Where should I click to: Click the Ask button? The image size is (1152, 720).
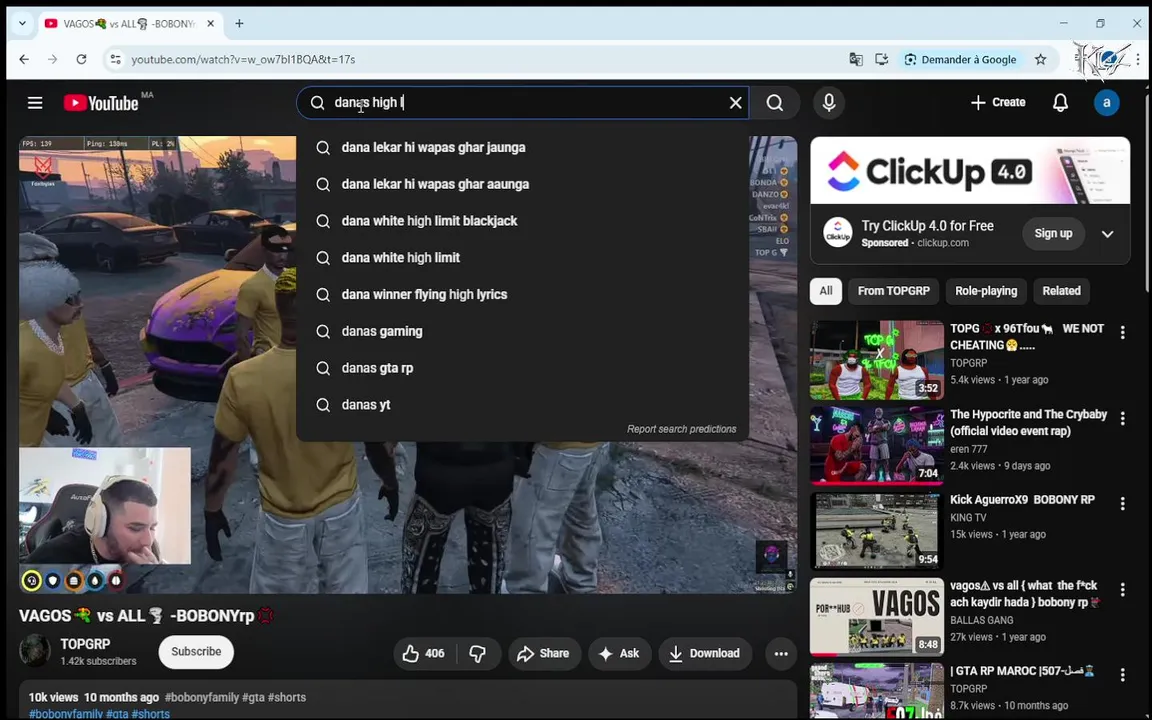(x=619, y=653)
